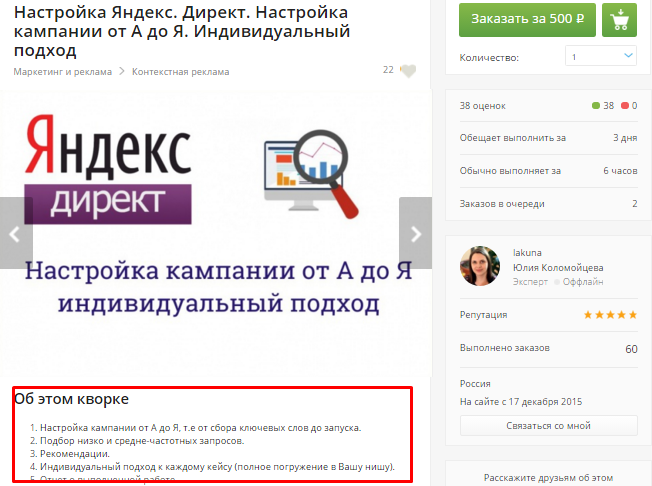Image resolution: width=652 pixels, height=486 pixels.
Task: Show the previous slide with left arrow
Action: [15, 233]
